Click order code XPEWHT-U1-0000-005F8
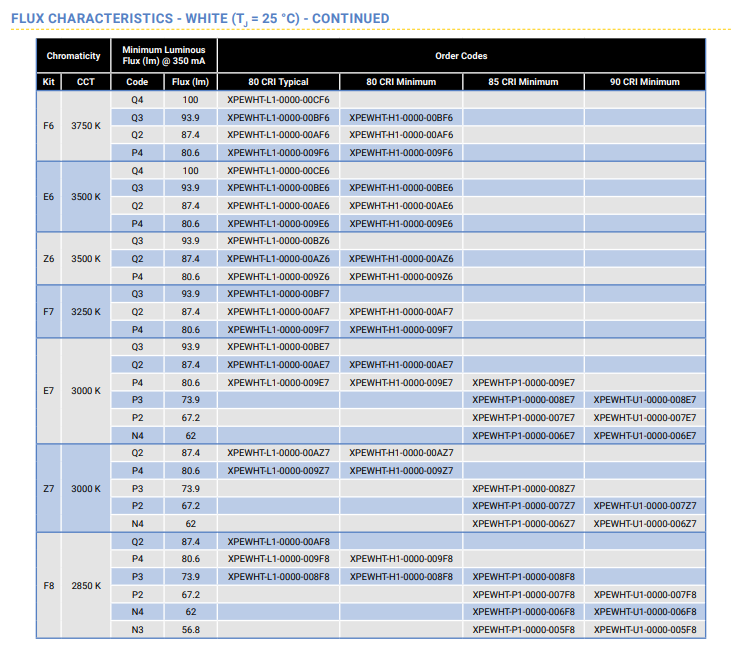The image size is (735, 660). pyautogui.click(x=645, y=630)
